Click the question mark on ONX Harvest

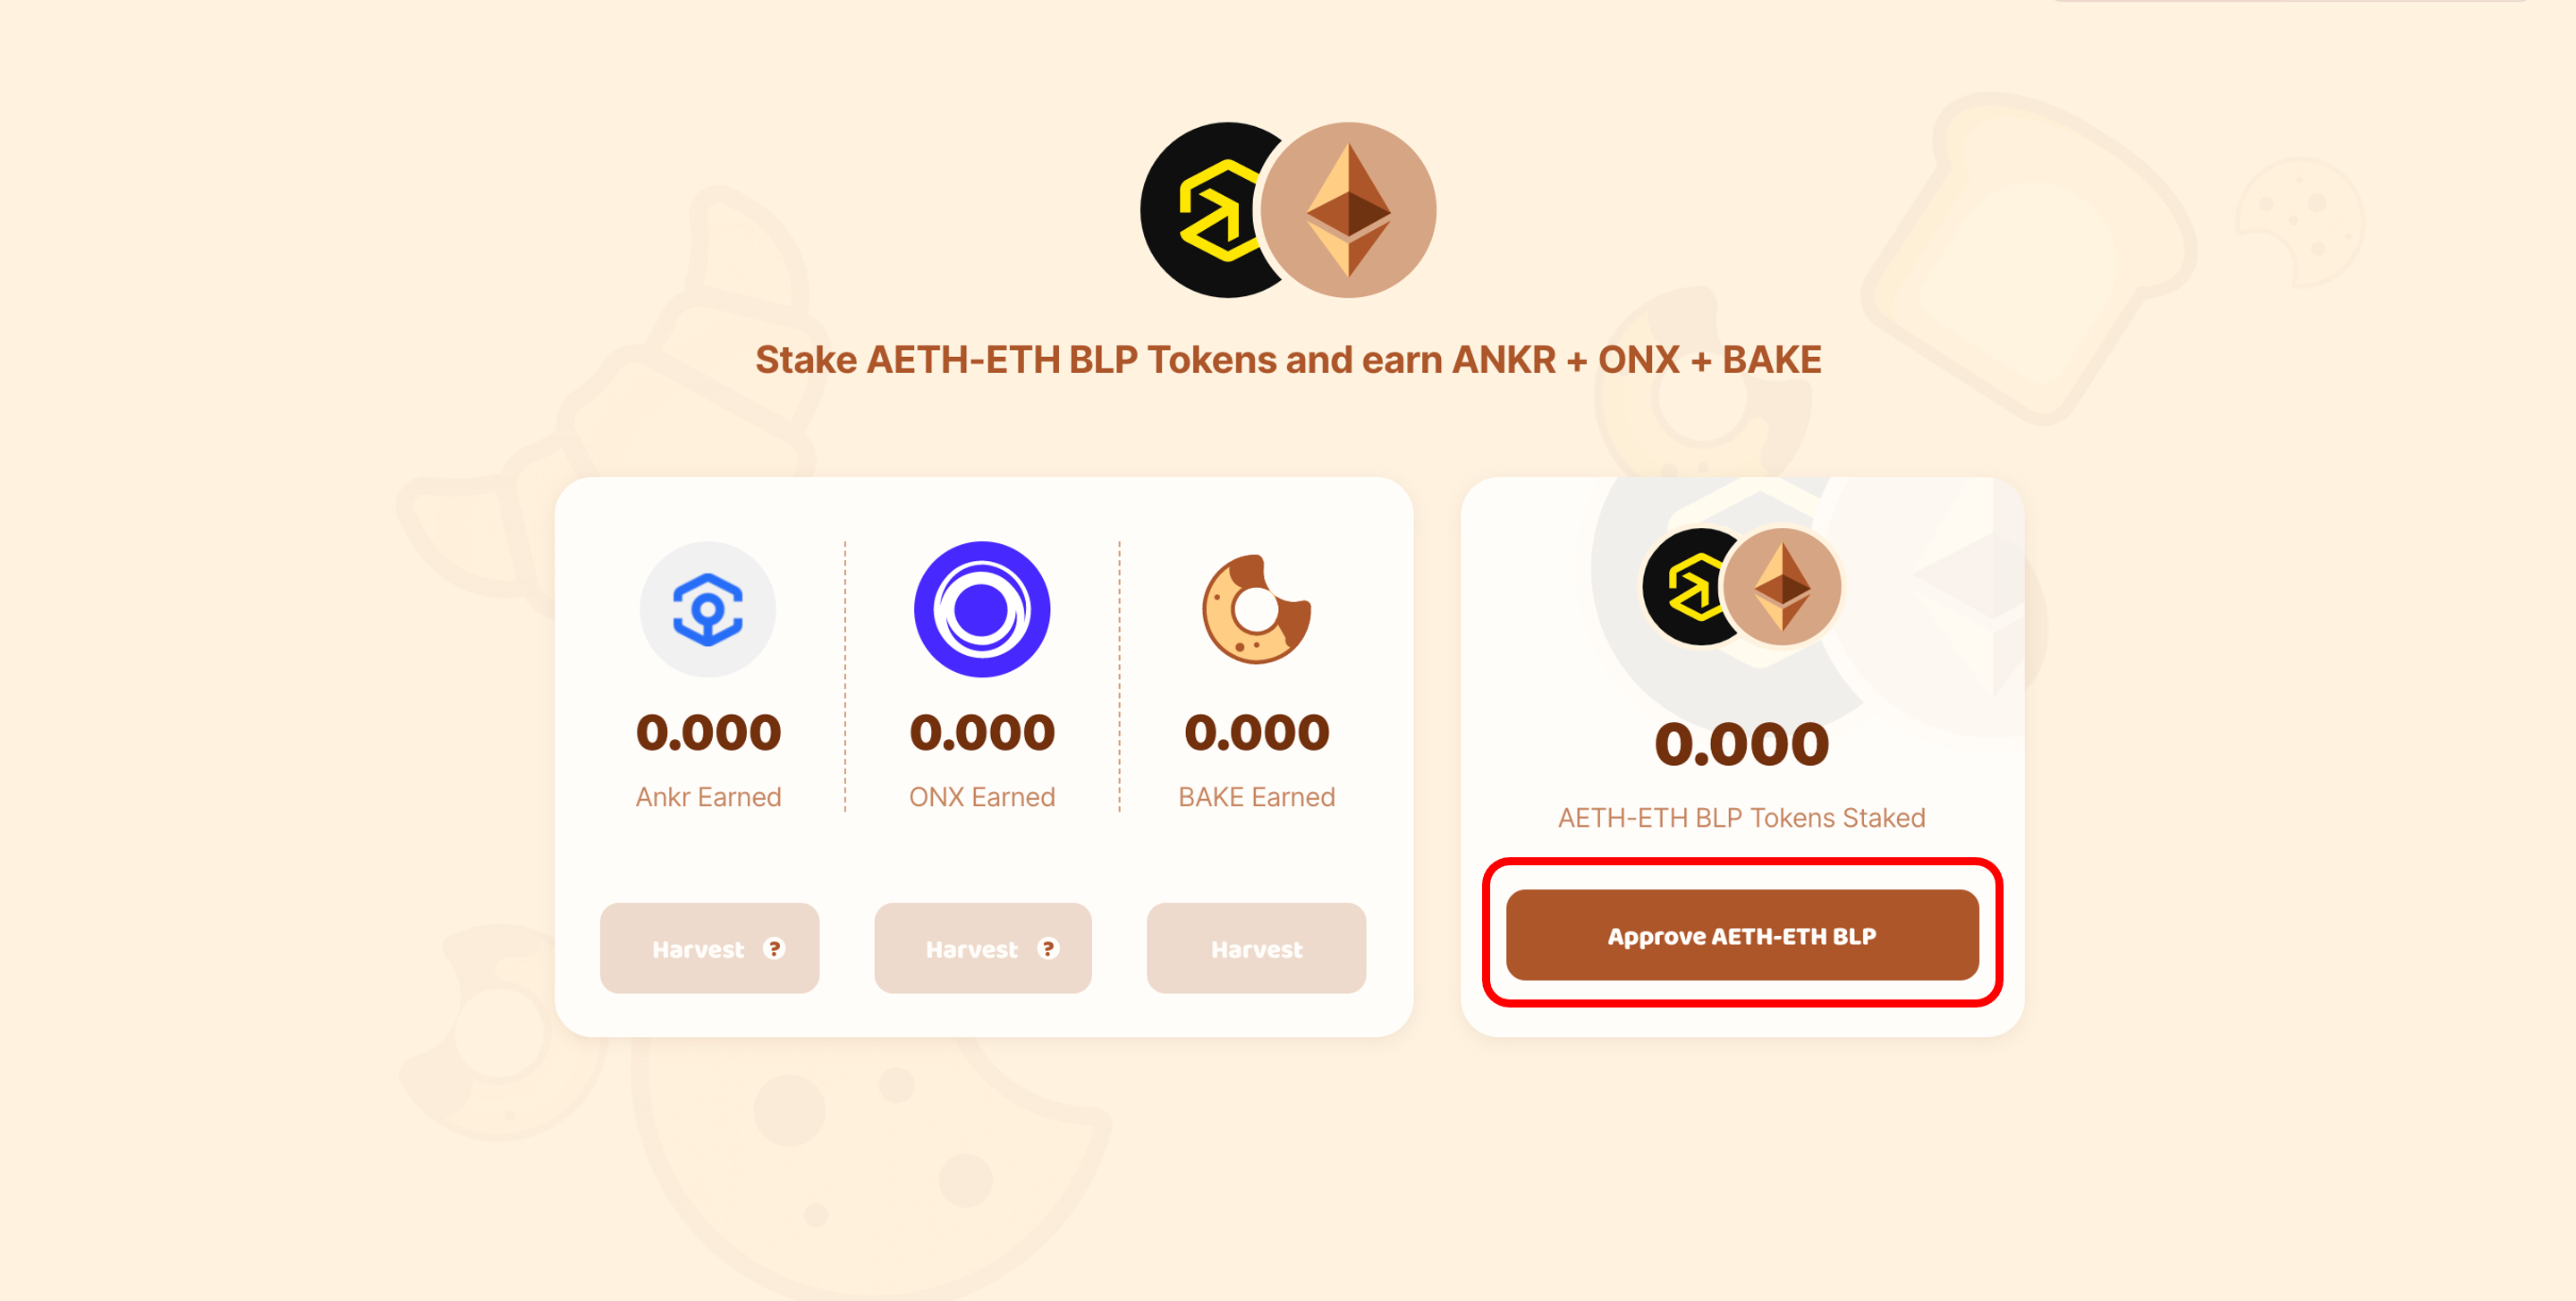[1048, 948]
